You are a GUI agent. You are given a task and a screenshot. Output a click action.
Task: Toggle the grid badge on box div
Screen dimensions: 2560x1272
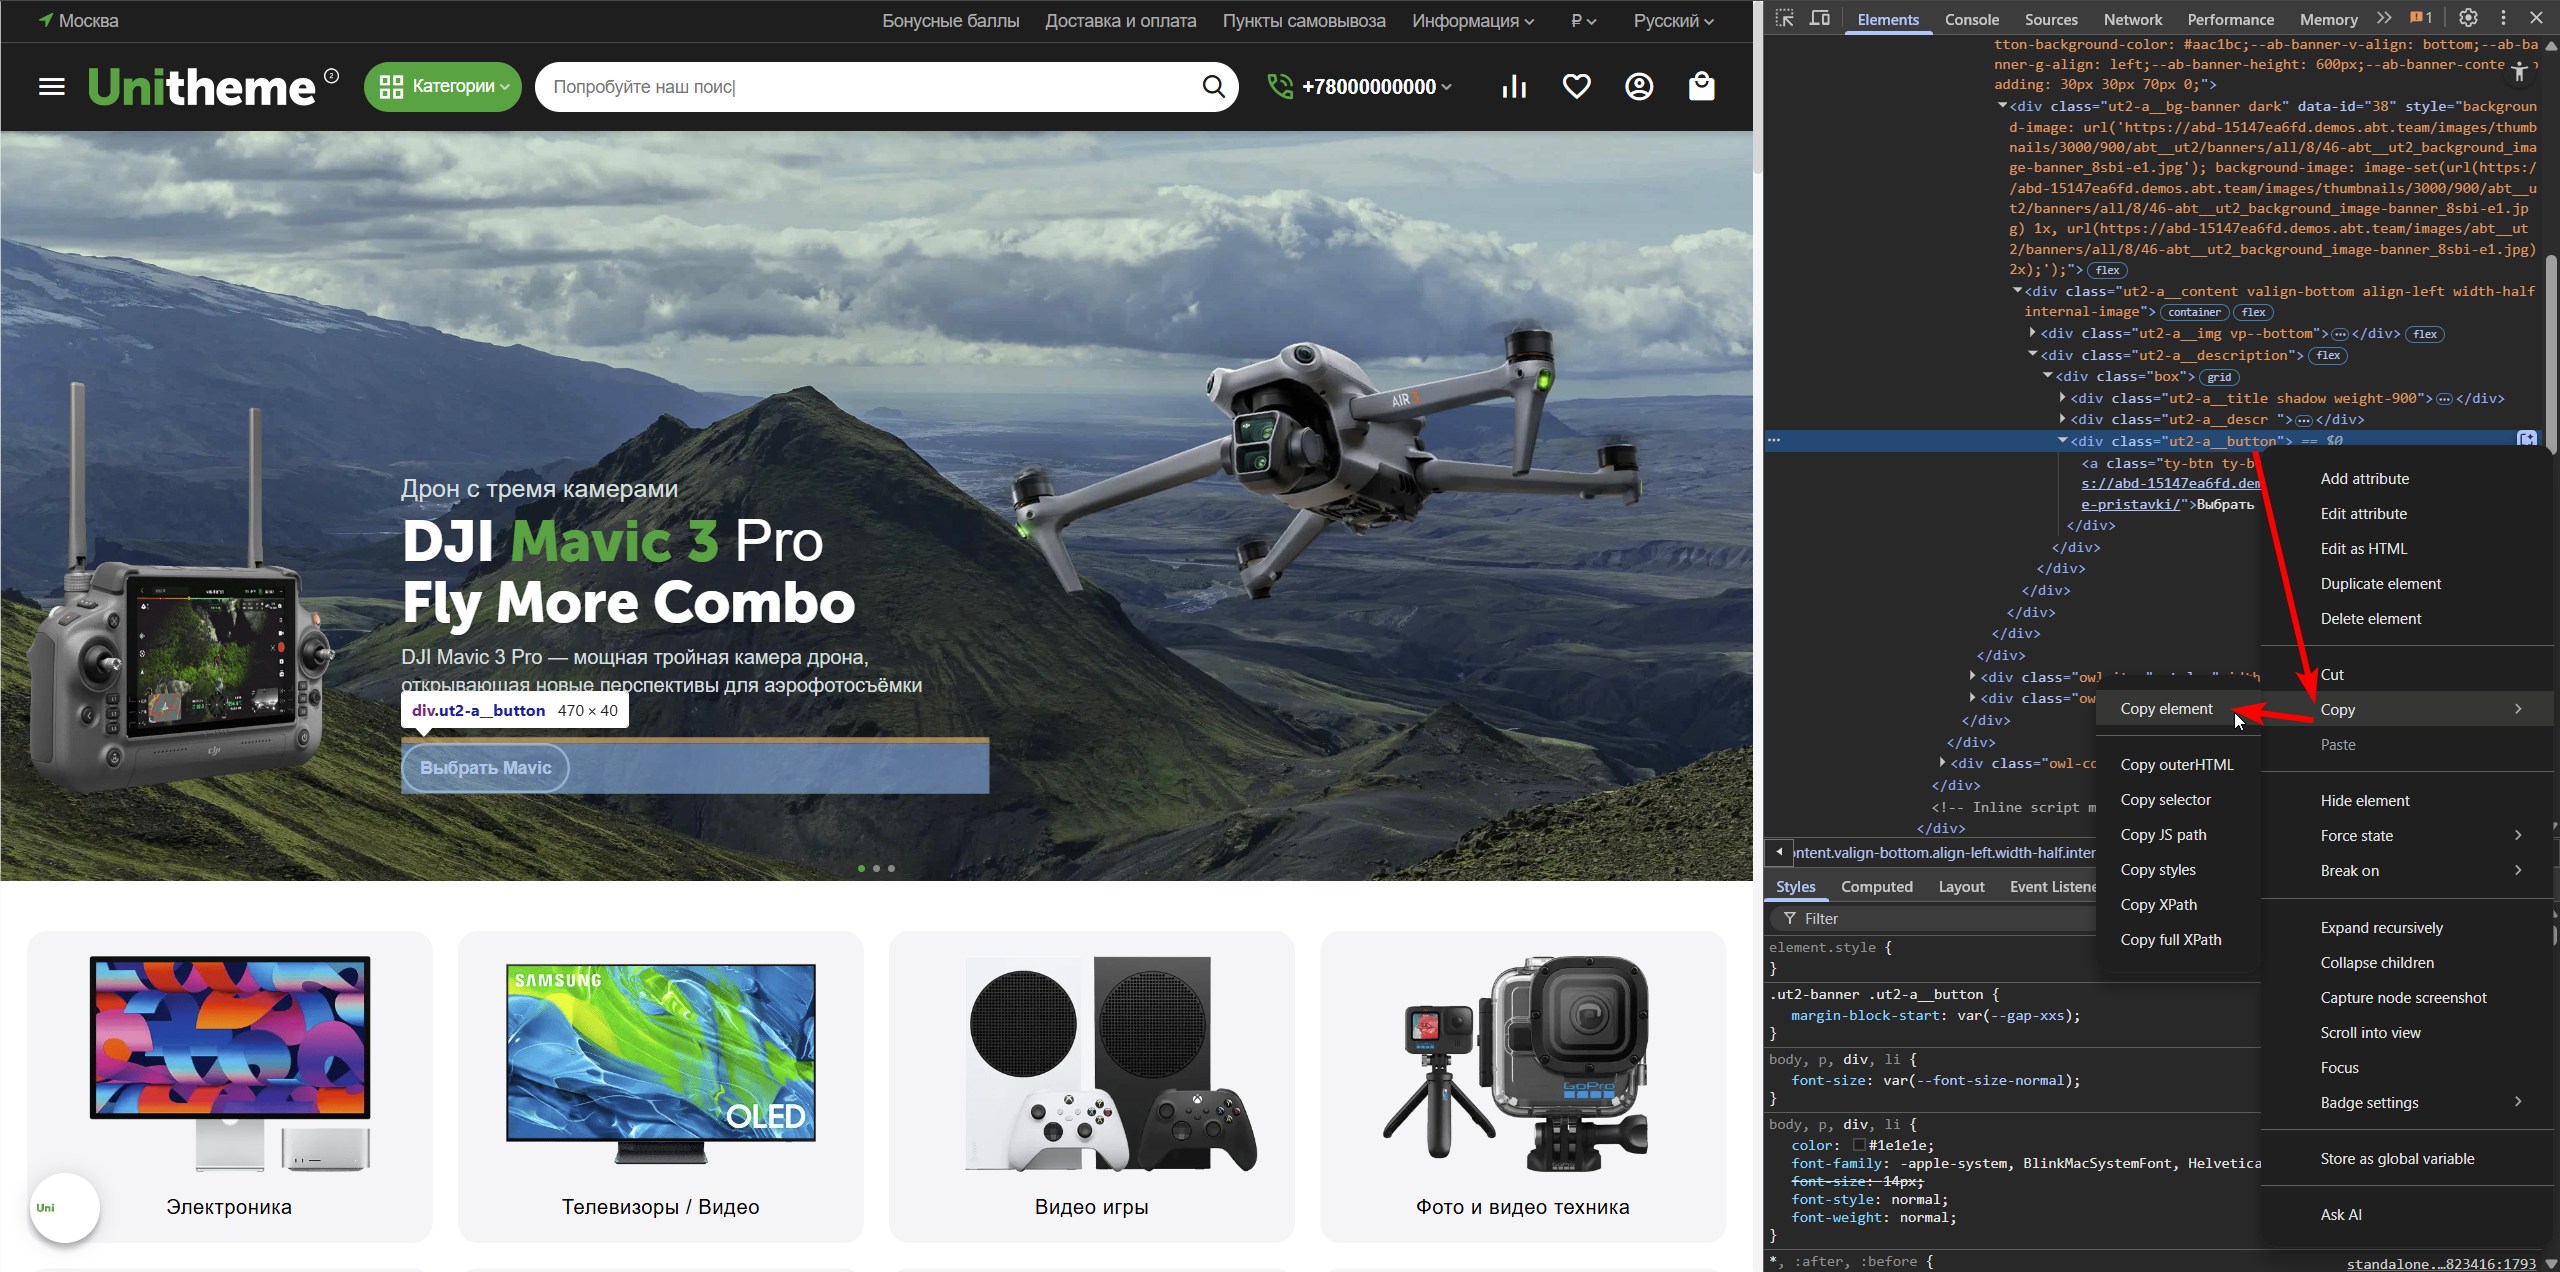[2219, 377]
